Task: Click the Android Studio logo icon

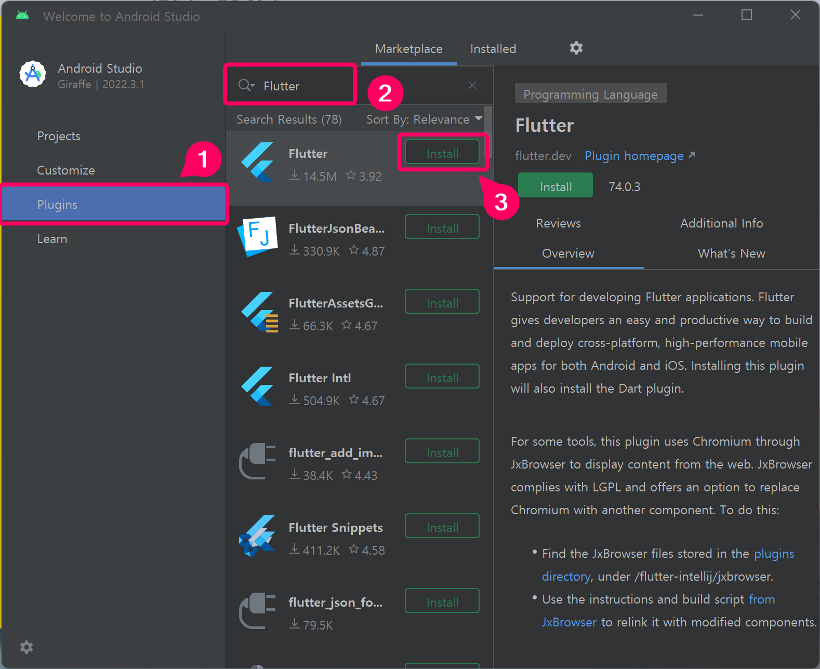Action: tap(33, 74)
